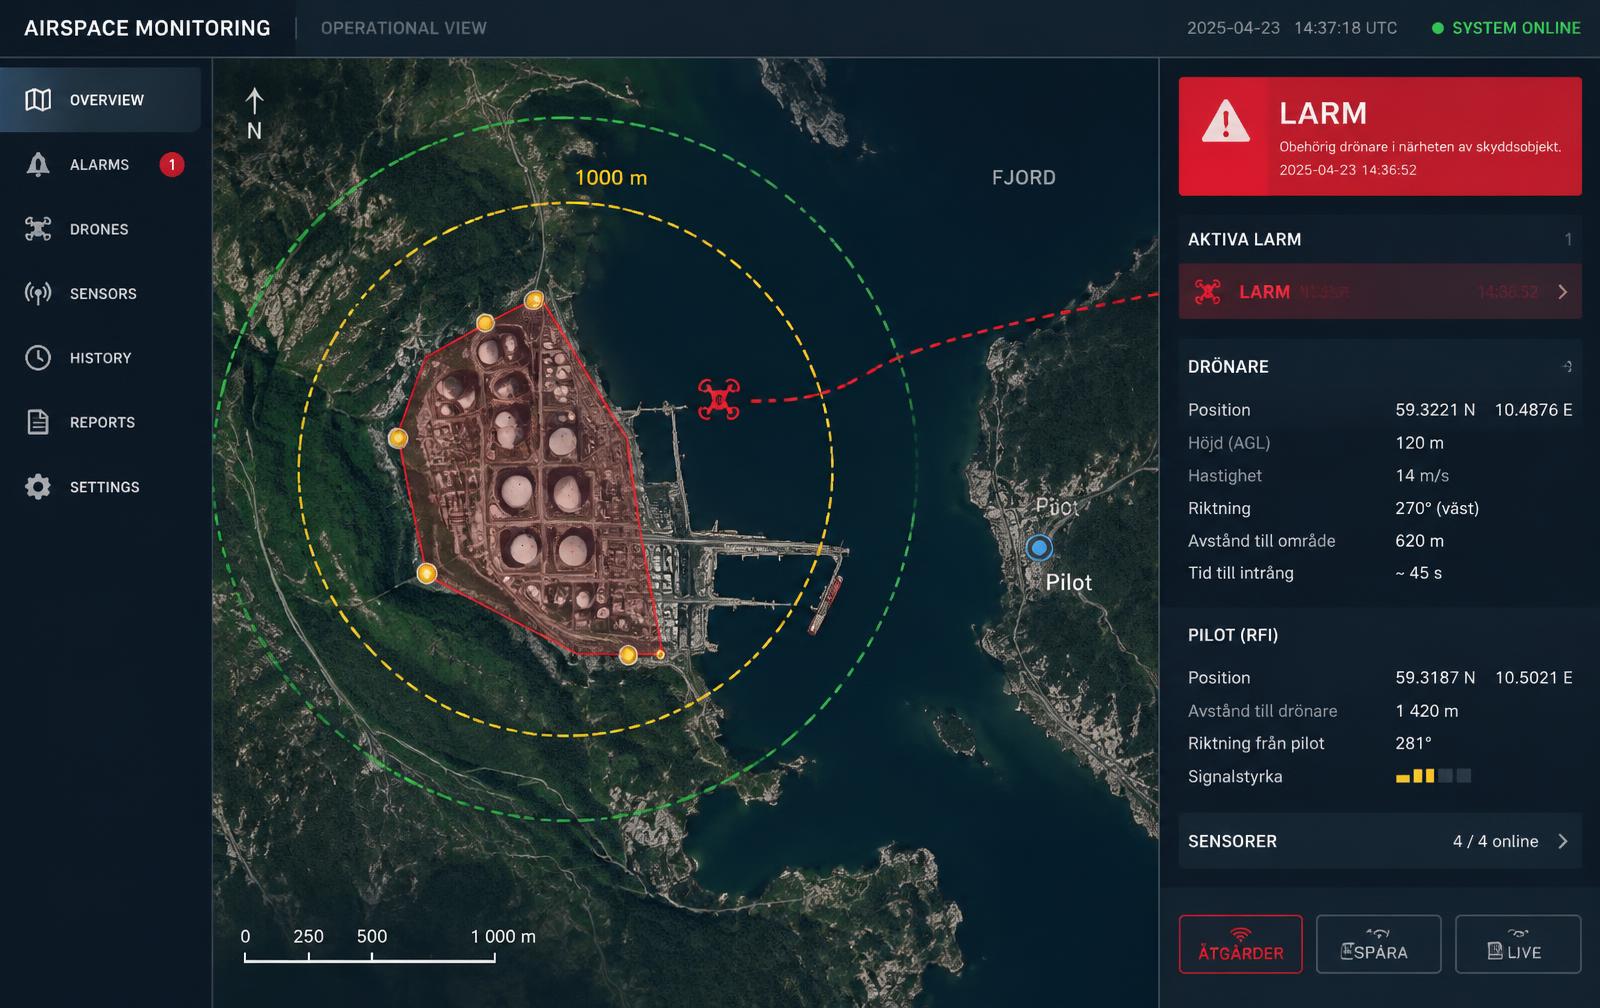Click the drone icon in active alarm row
This screenshot has width=1600, height=1008.
click(1208, 292)
